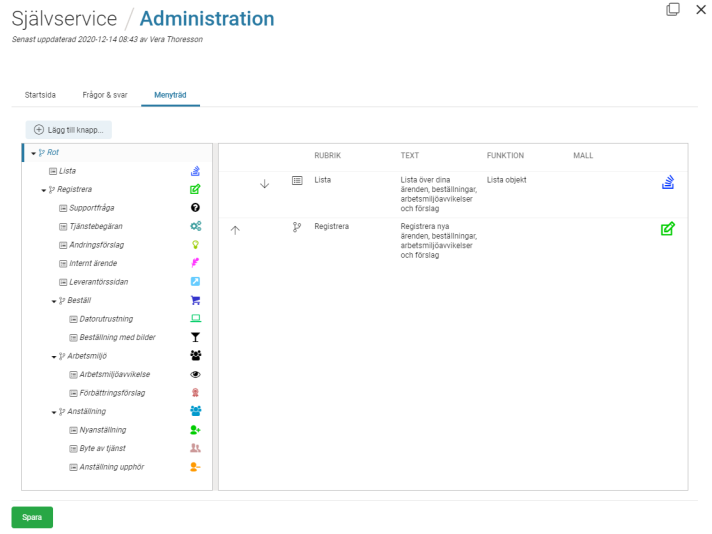
Task: Collapse the Anställning tree branch
Action: [53, 411]
